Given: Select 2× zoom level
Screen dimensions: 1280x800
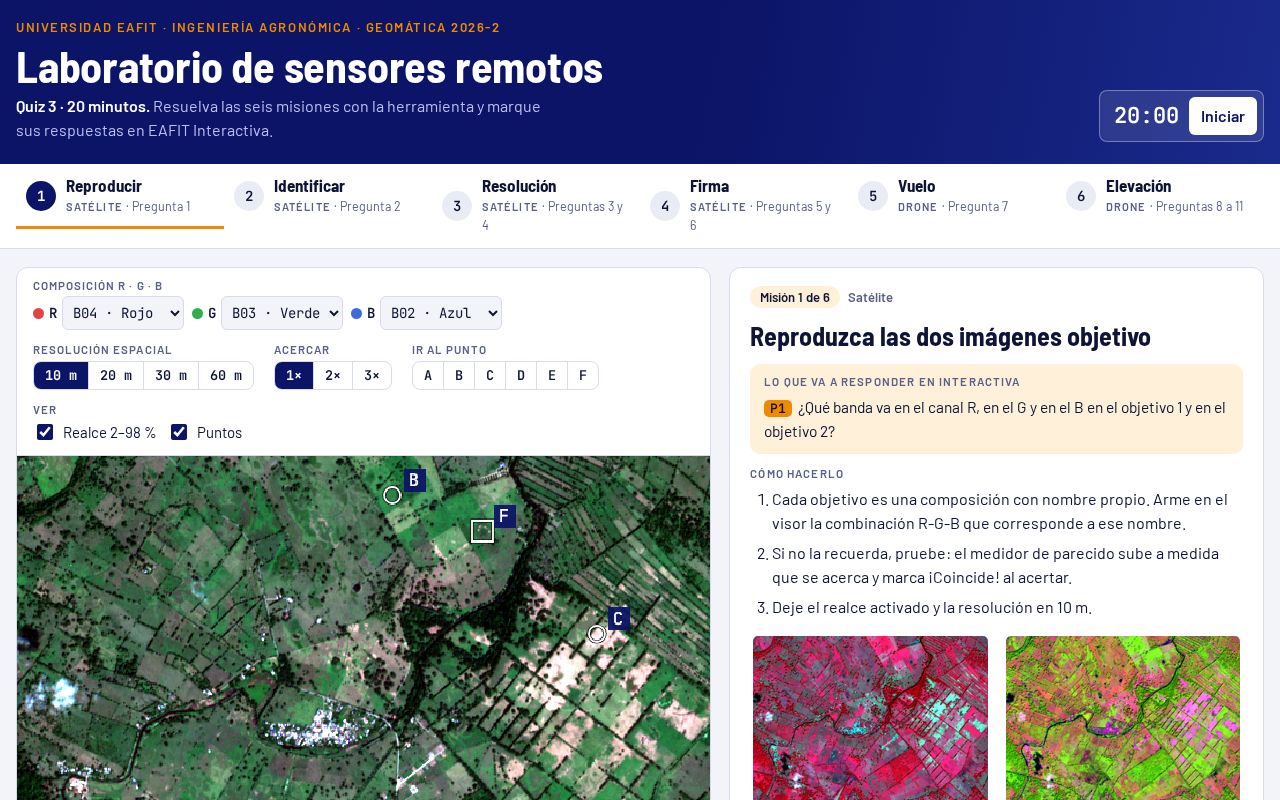Looking at the screenshot, I should point(333,375).
